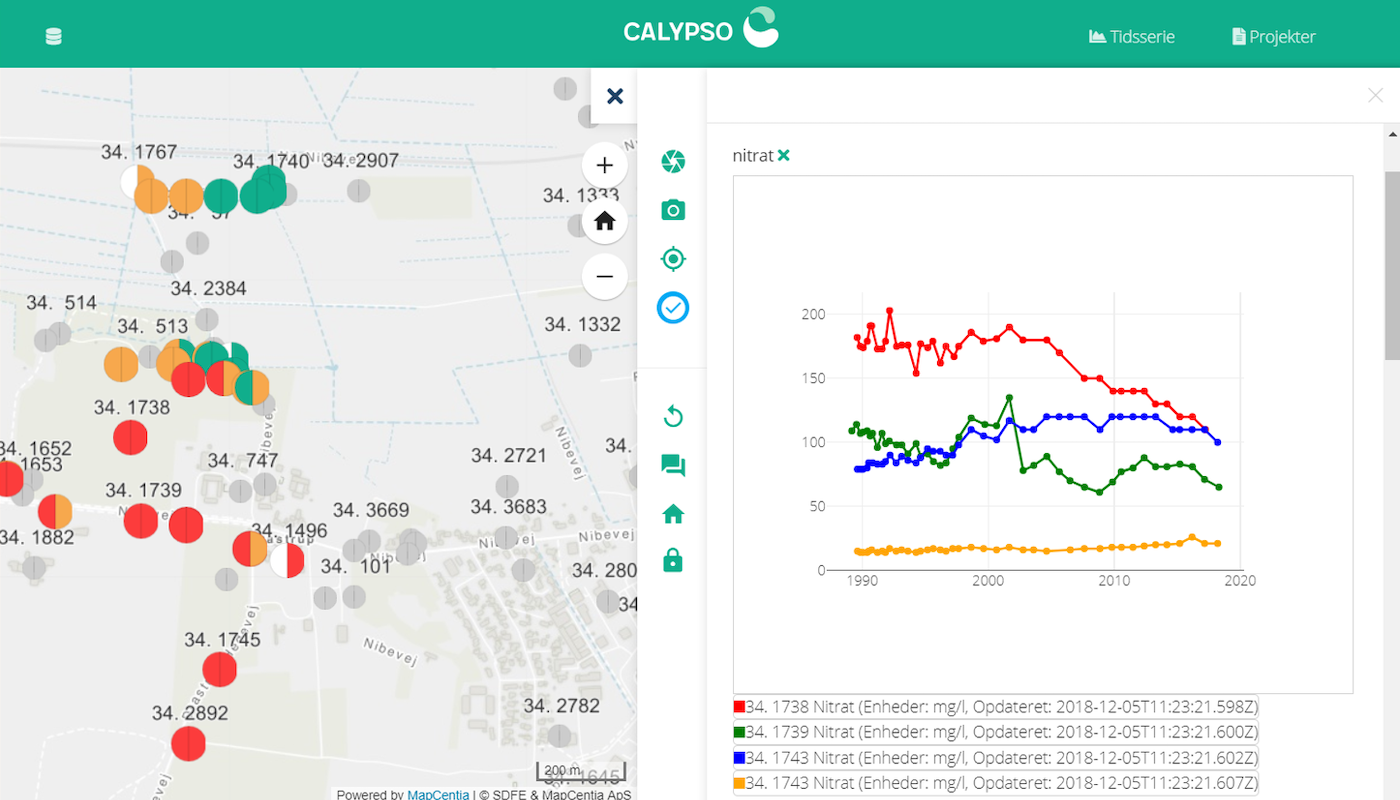The height and width of the screenshot is (800, 1400).
Task: Remove the nitrat chart with the x
Action: click(x=784, y=155)
